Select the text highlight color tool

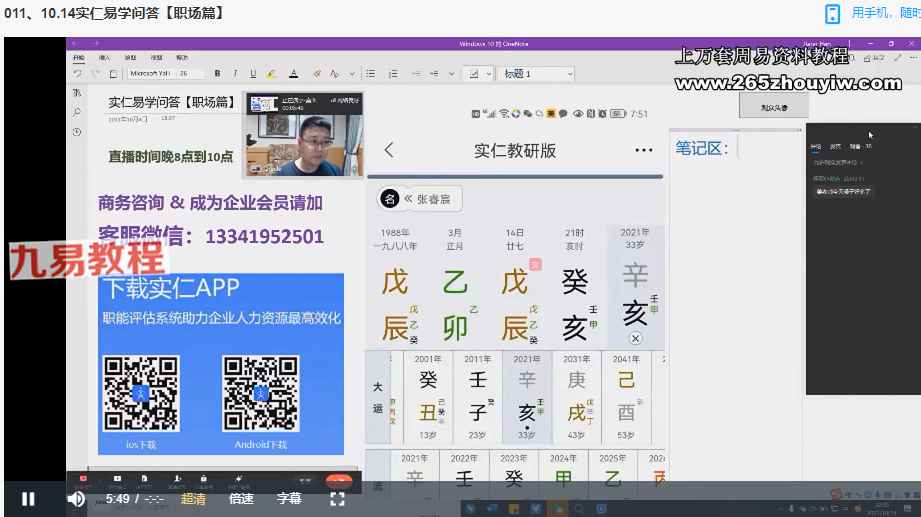[271, 73]
